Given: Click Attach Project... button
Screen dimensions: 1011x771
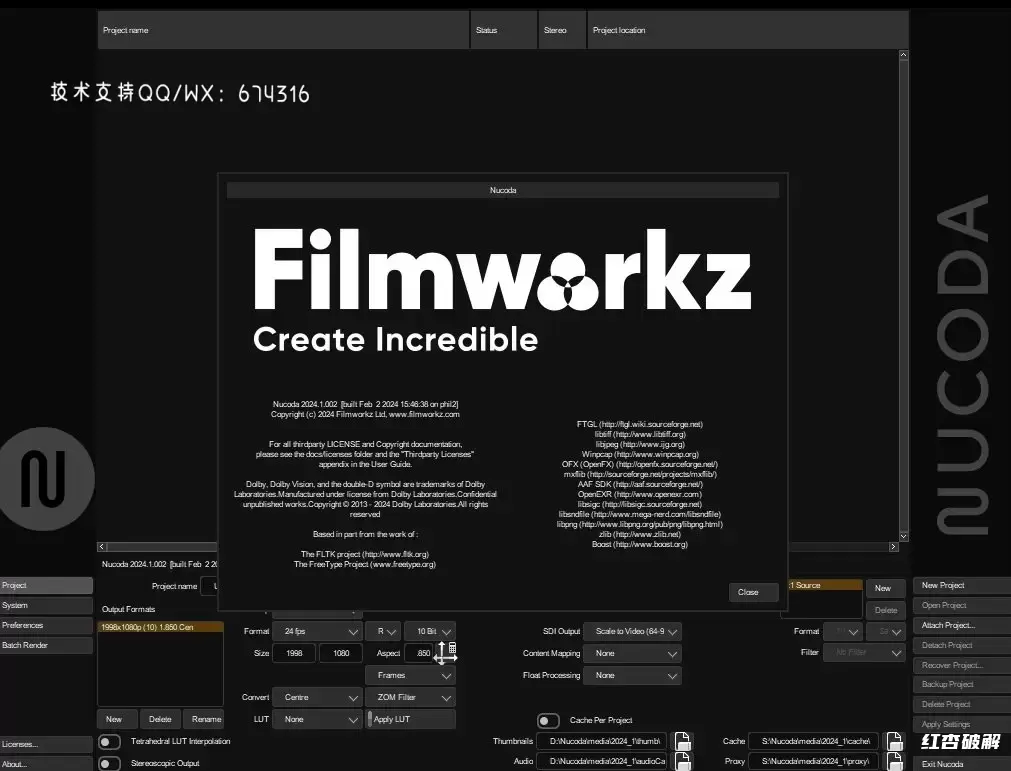Looking at the screenshot, I should point(962,625).
